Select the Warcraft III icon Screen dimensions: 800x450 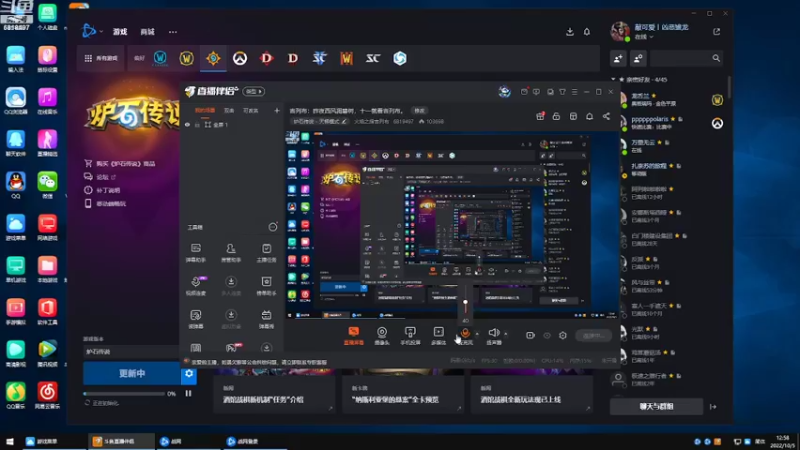pyautogui.click(x=346, y=58)
